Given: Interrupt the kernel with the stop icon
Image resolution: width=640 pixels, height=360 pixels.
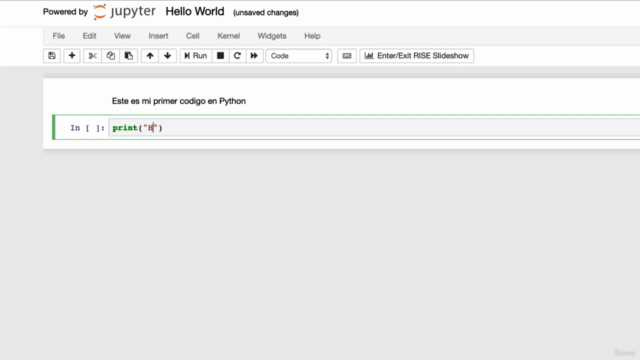Looking at the screenshot, I should (x=220, y=56).
